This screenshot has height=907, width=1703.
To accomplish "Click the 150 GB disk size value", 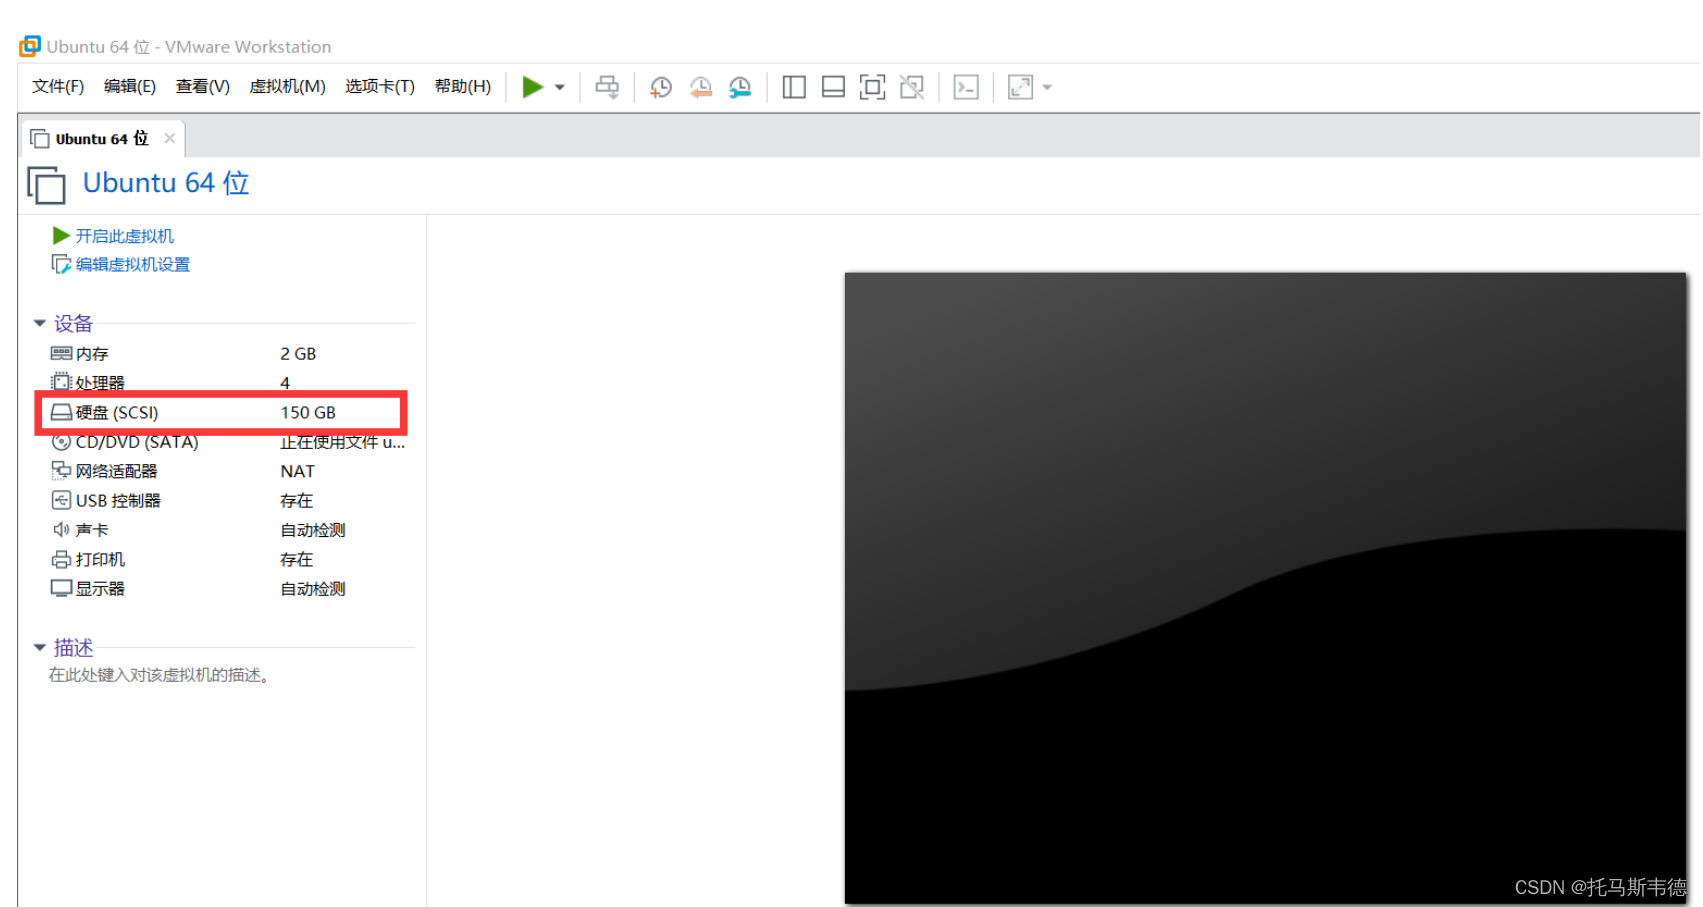I will 308,412.
